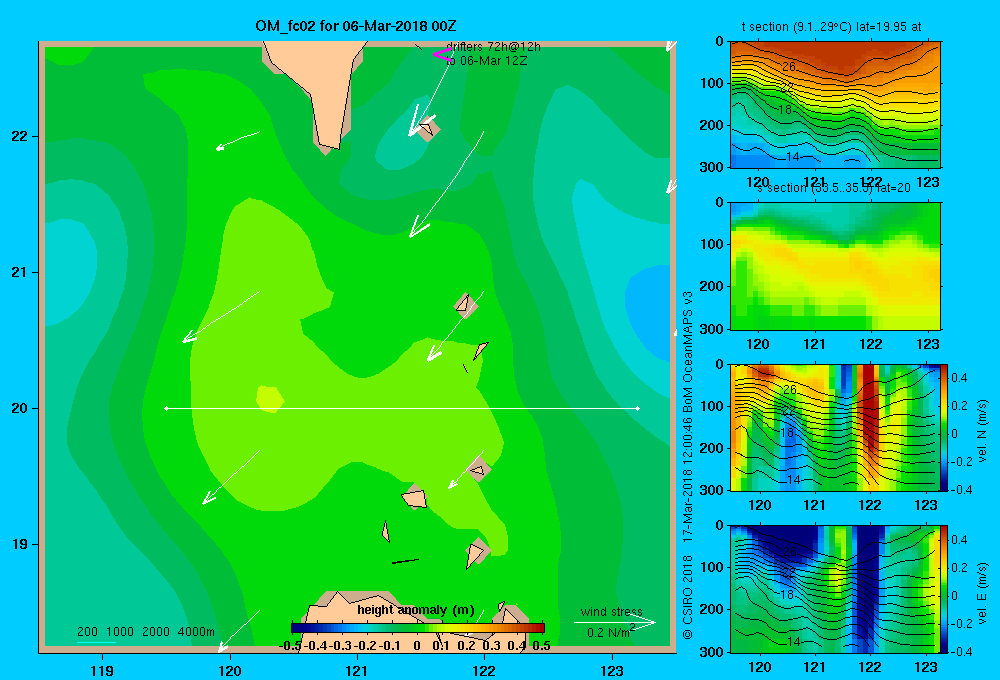Click the 't section (9.1..29°C)' title
Screen dimensions: 1000x680
pos(831,27)
